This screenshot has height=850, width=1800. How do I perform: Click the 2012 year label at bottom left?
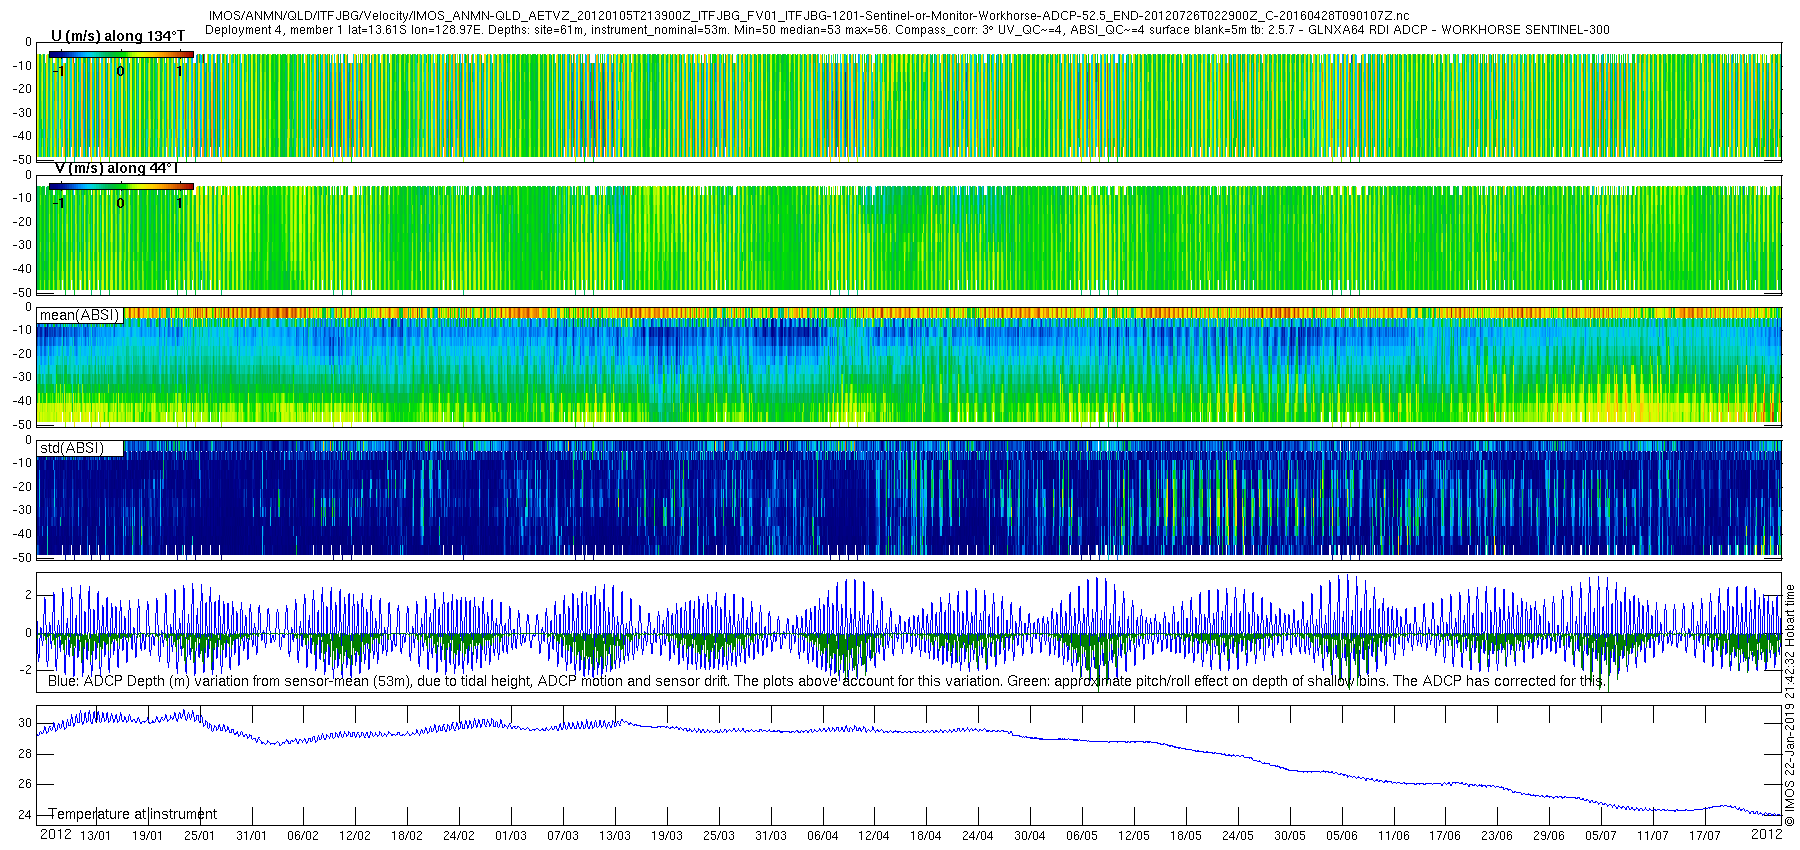[x=56, y=834]
